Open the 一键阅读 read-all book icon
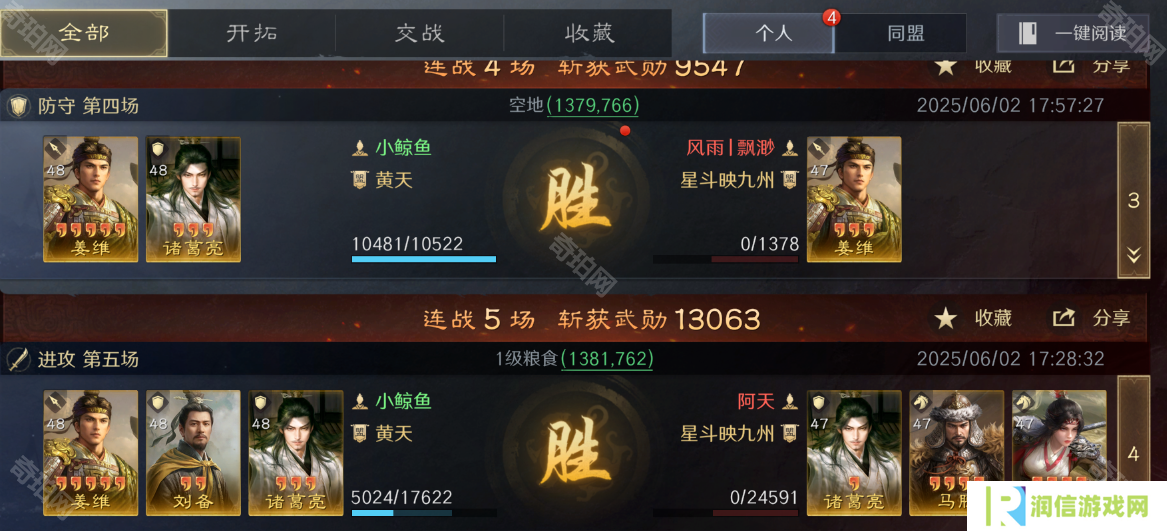Screen dimensions: 1167x531 click(x=1029, y=34)
